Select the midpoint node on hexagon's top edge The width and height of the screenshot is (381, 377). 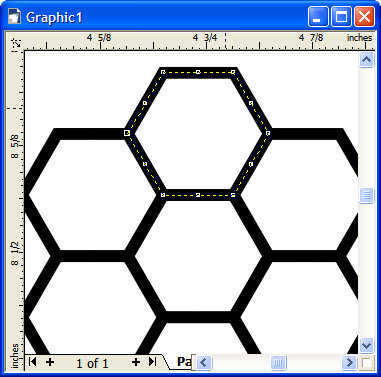pyautogui.click(x=198, y=72)
